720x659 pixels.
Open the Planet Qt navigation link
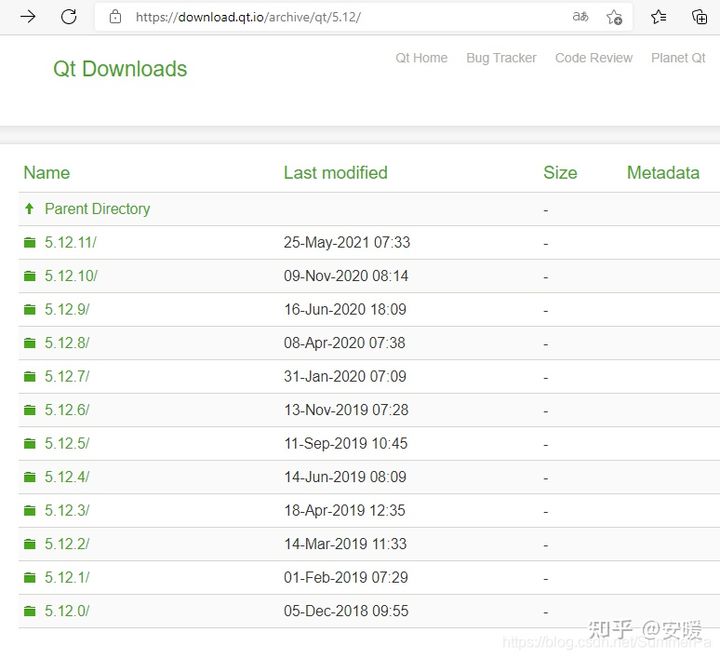pyautogui.click(x=678, y=58)
